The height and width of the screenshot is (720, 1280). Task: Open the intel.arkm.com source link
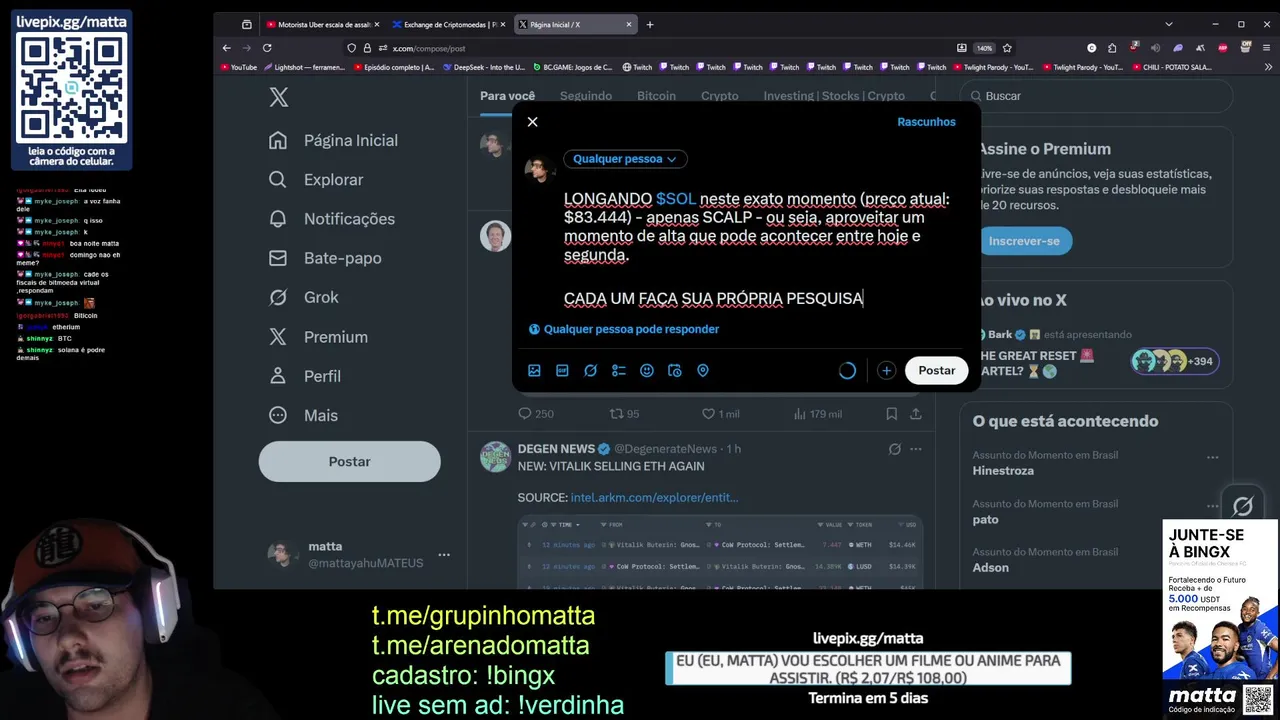click(x=654, y=497)
